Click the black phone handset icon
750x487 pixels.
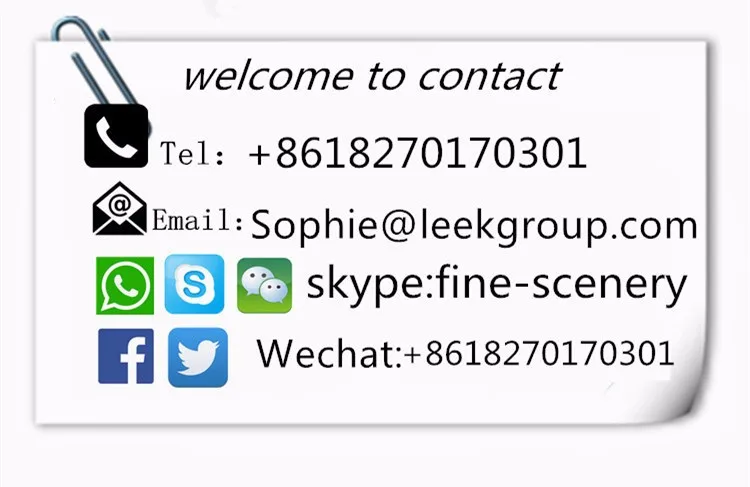116,136
